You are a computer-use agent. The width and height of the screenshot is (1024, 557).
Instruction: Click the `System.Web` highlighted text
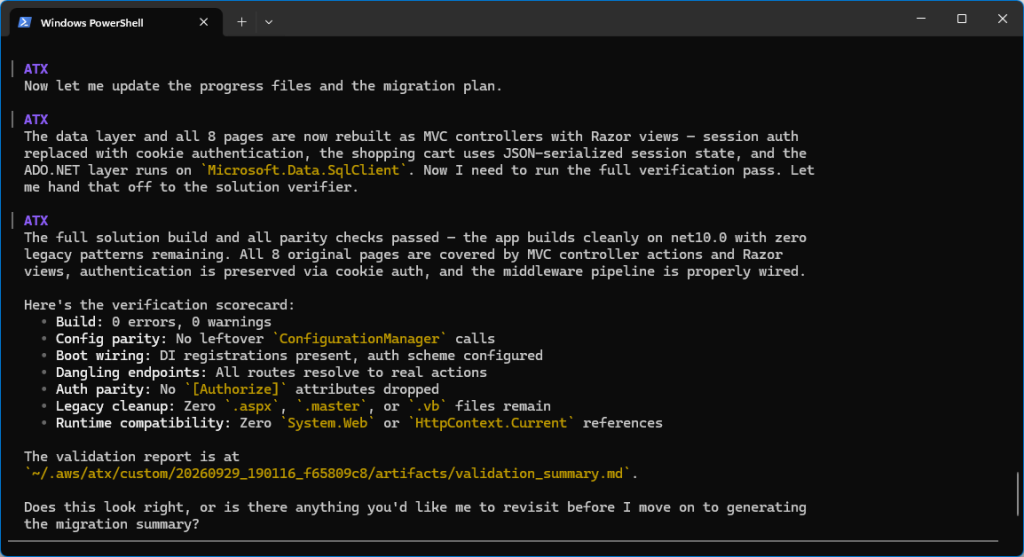[x=328, y=423]
